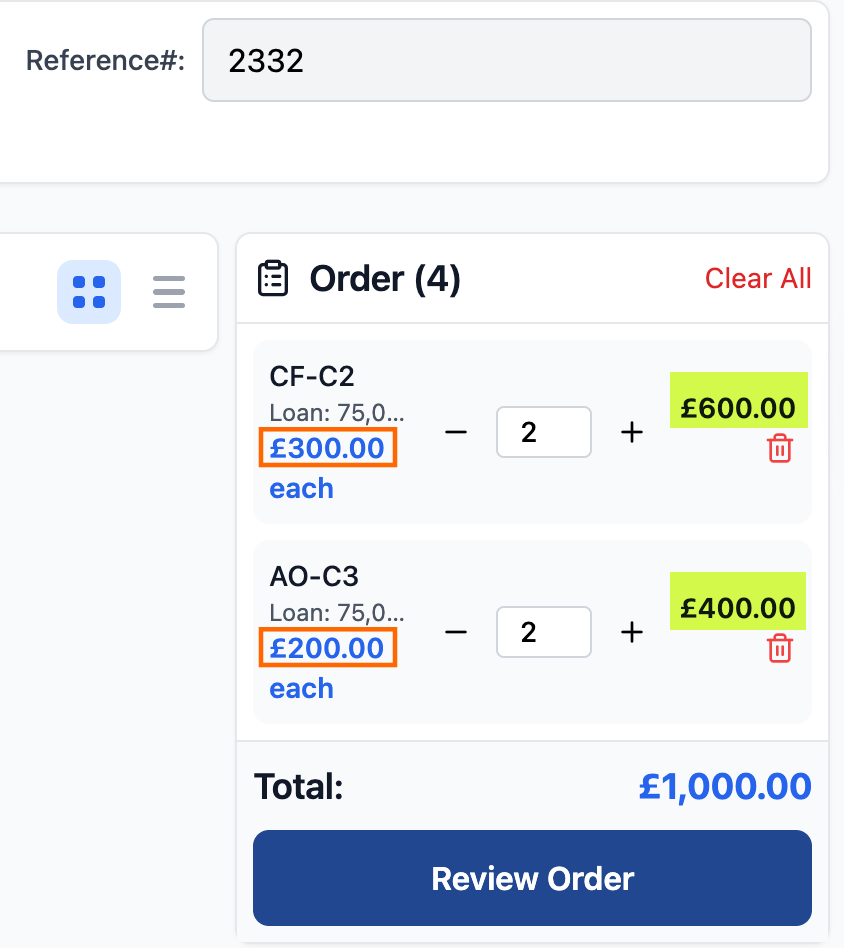This screenshot has height=948, width=844.
Task: Increase CF-C2 quantity with plus
Action: pyautogui.click(x=631, y=432)
